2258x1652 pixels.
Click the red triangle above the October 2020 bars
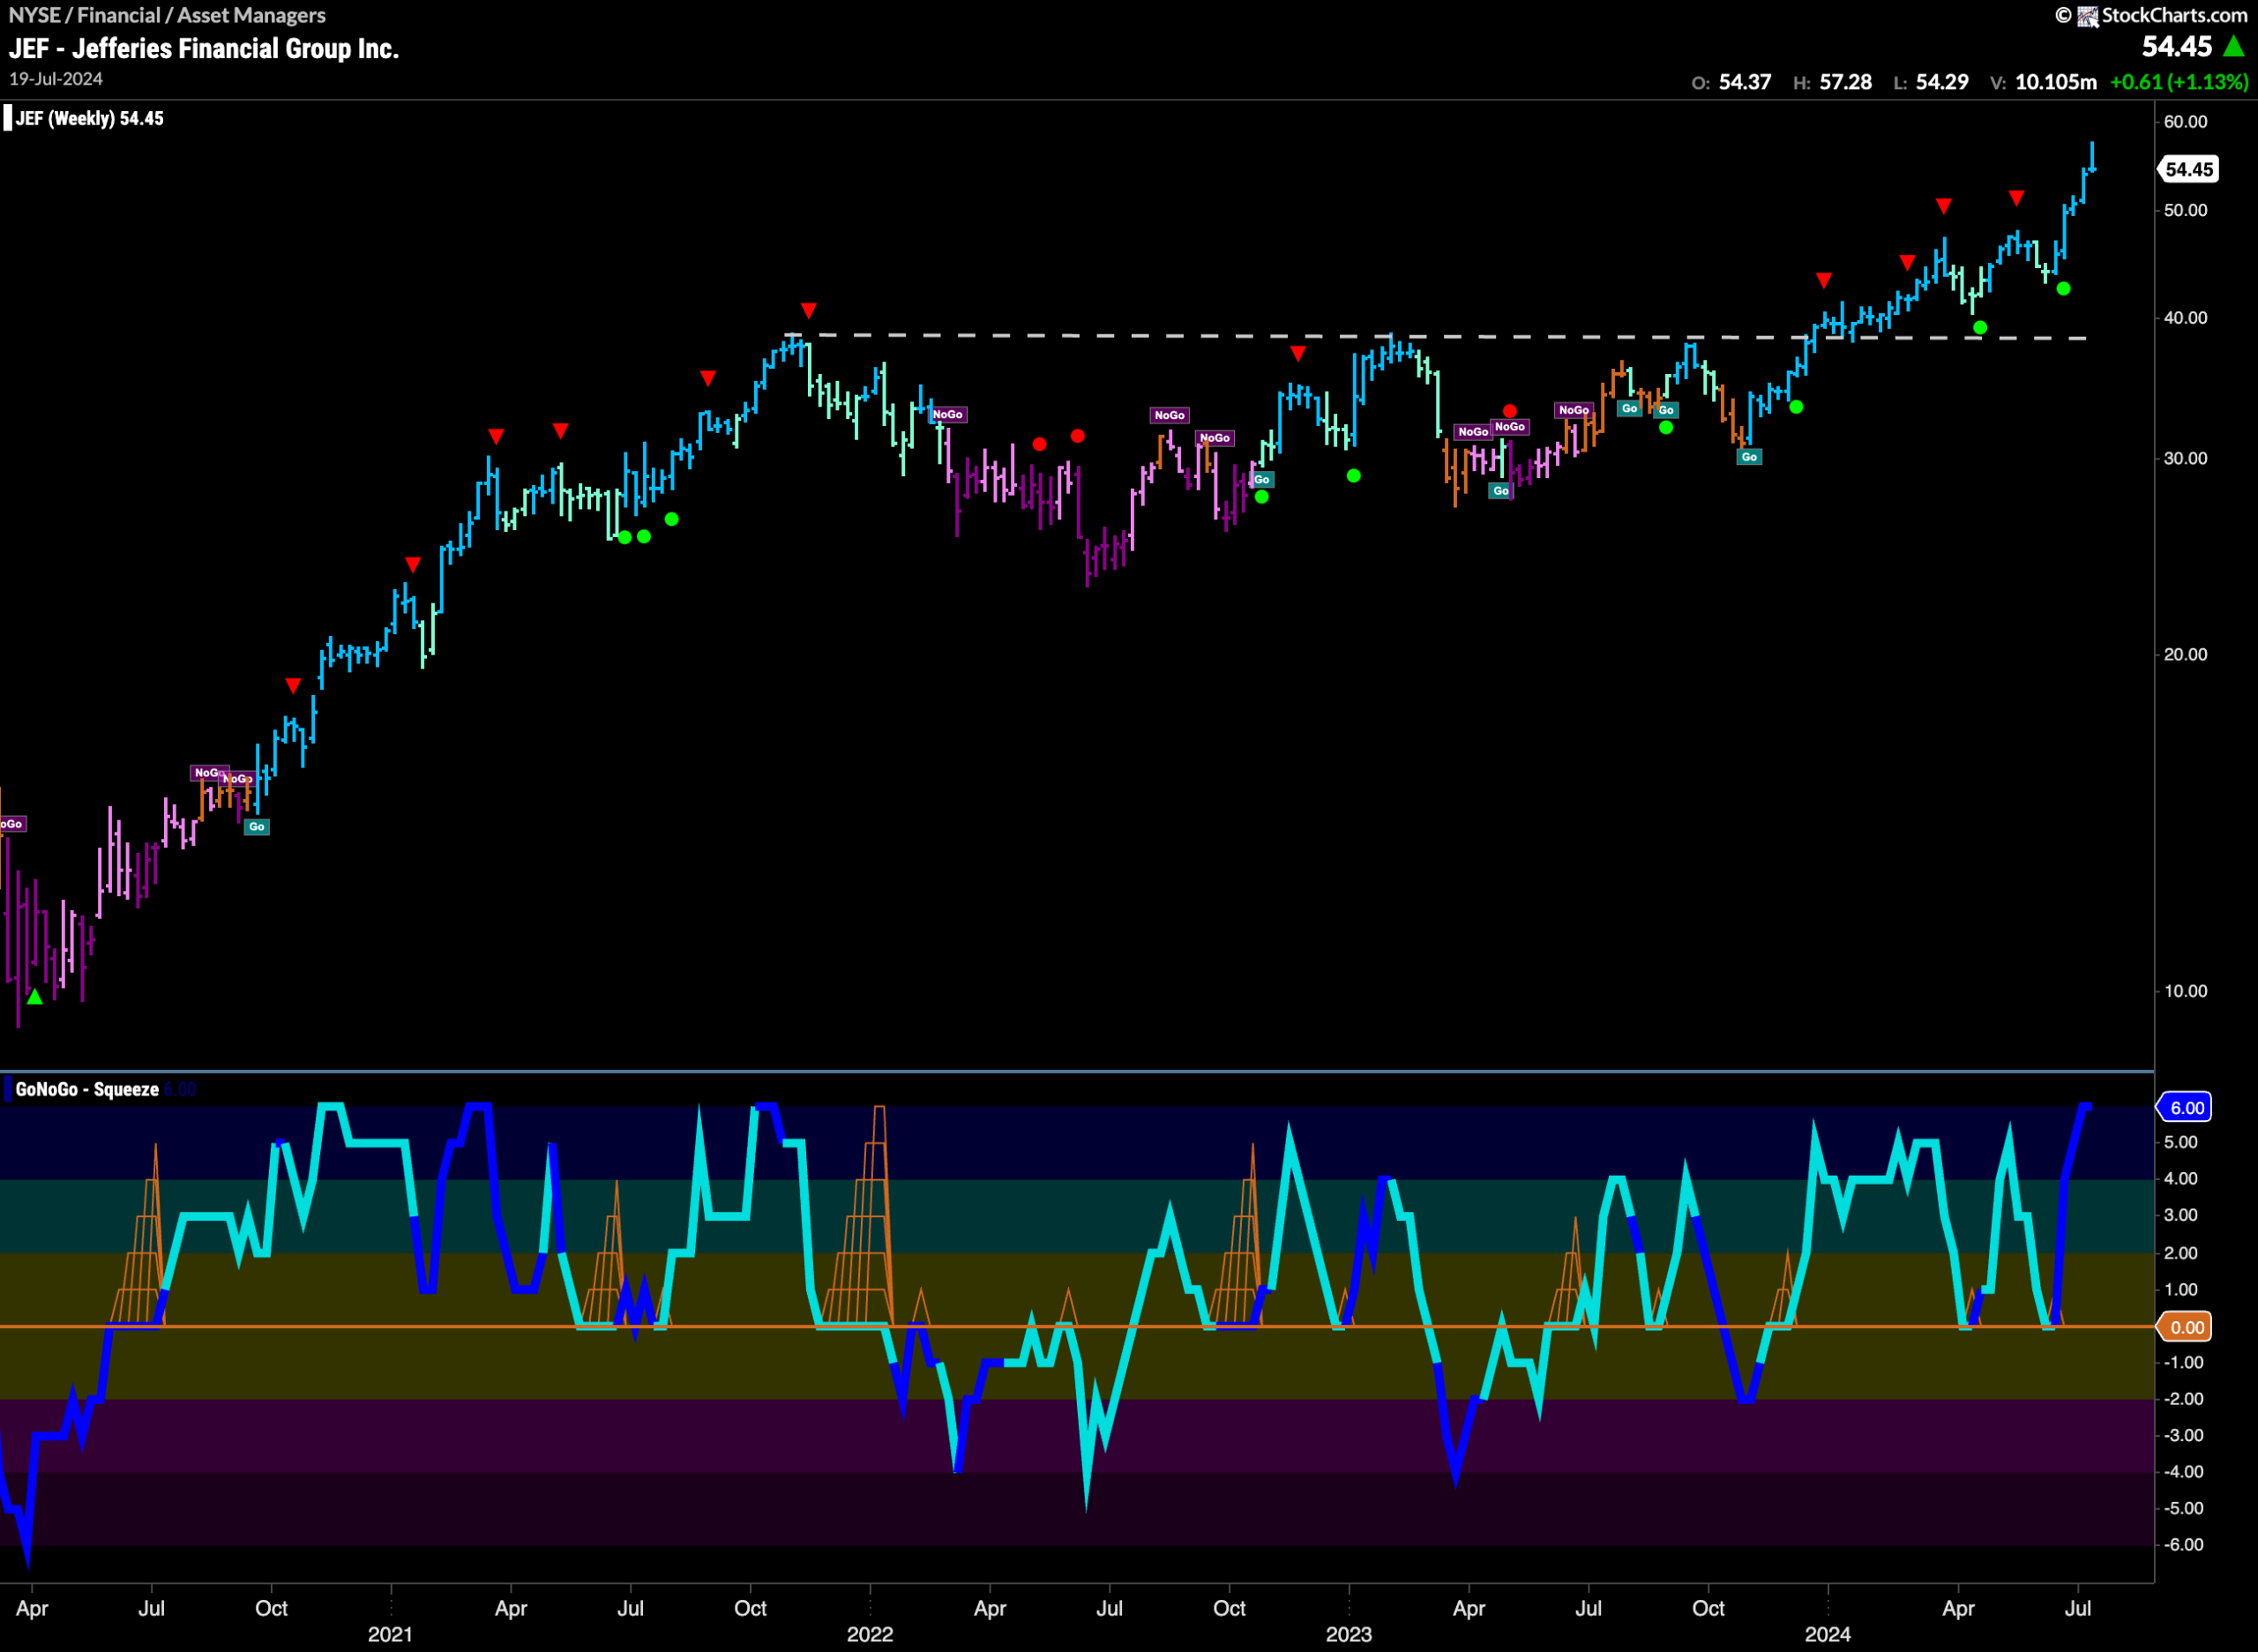[293, 686]
